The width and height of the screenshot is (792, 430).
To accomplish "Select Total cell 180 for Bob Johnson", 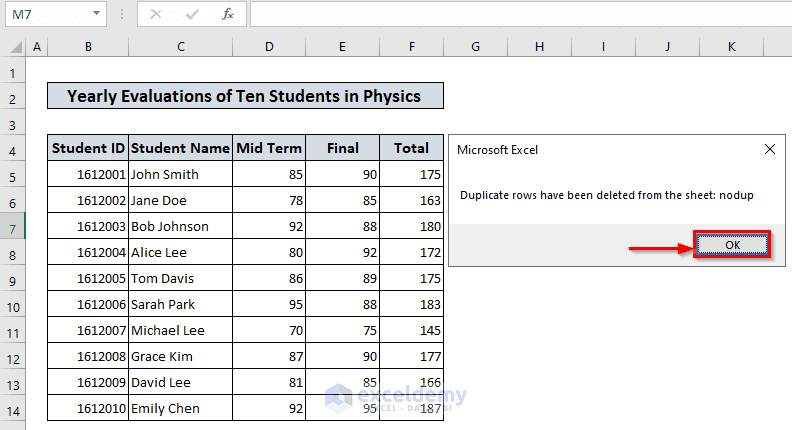I will pyautogui.click(x=411, y=226).
